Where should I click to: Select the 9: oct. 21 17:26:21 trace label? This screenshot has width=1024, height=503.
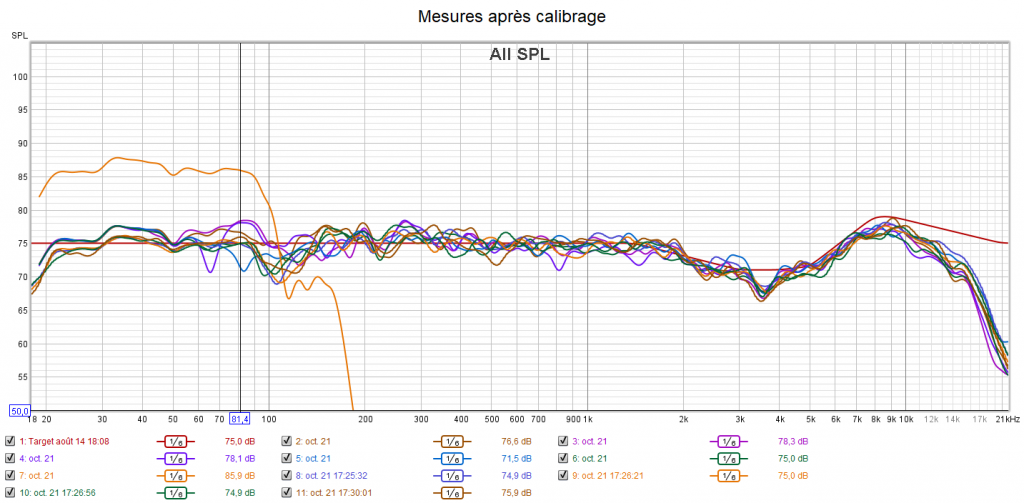(615, 475)
